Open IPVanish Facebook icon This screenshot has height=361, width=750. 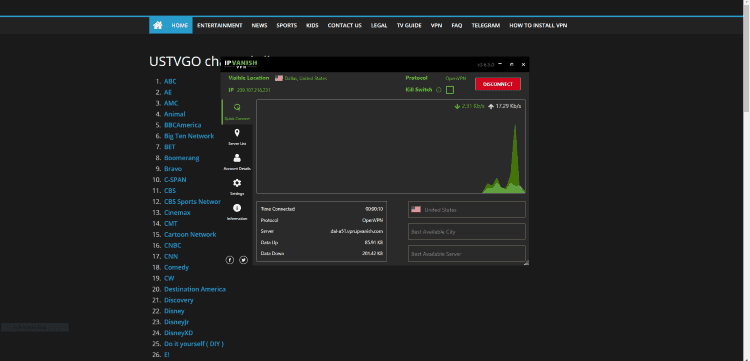coord(230,260)
